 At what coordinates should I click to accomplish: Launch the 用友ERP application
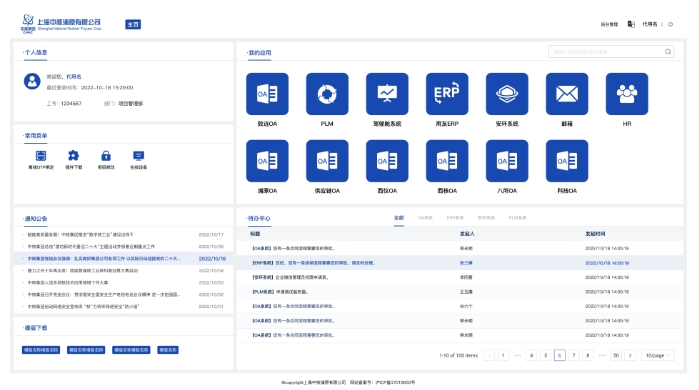447,94
